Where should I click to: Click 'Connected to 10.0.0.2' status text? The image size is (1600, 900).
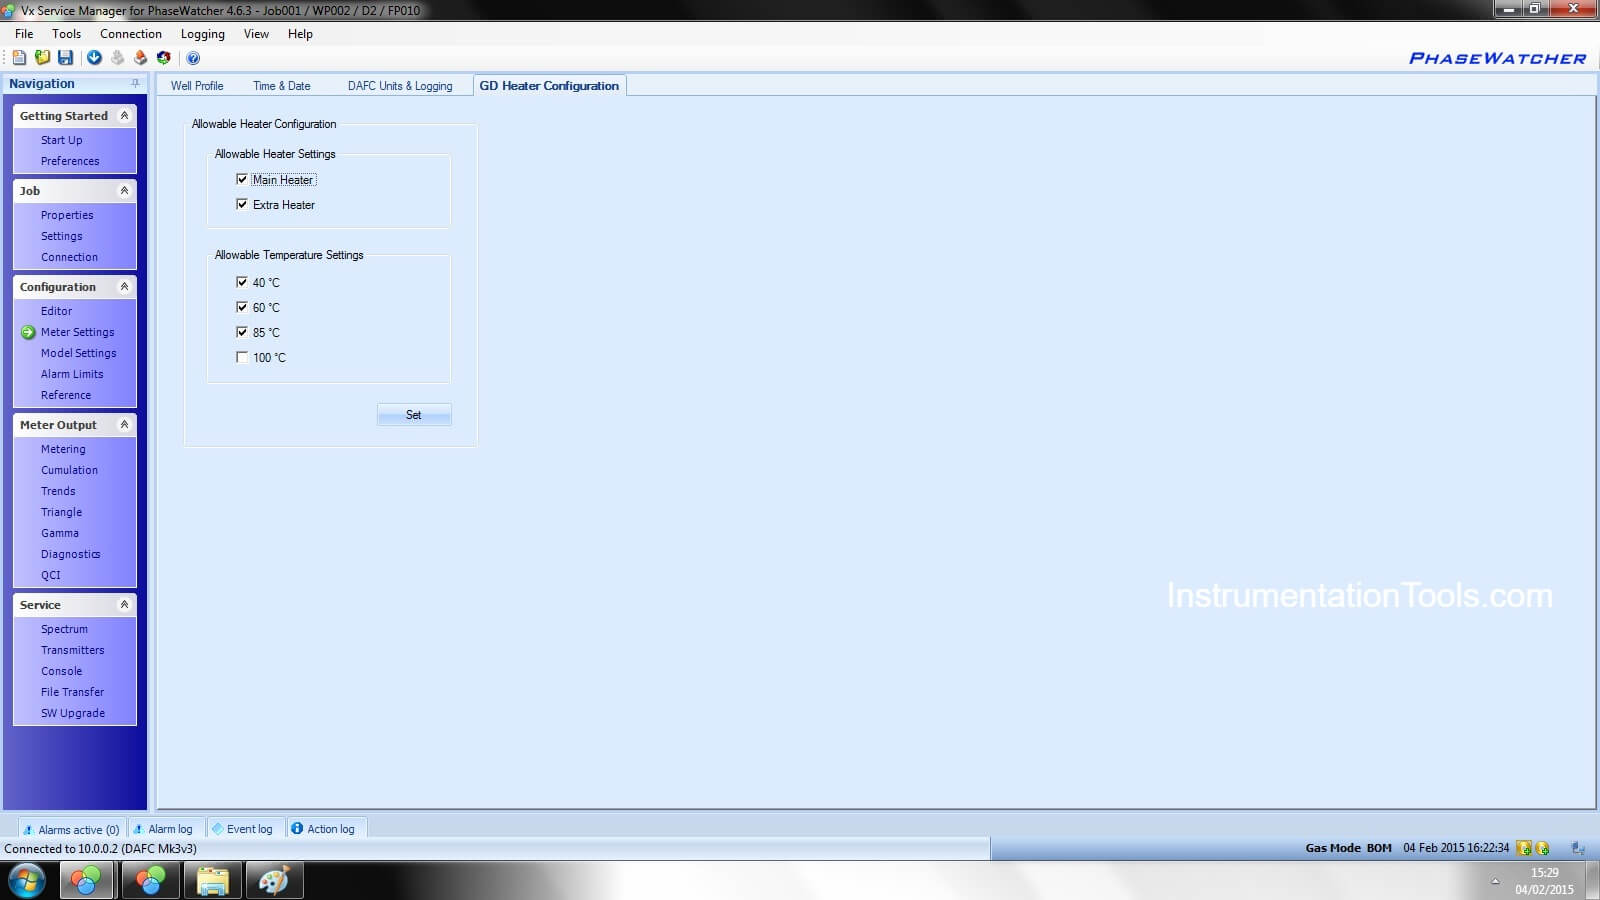tap(100, 849)
